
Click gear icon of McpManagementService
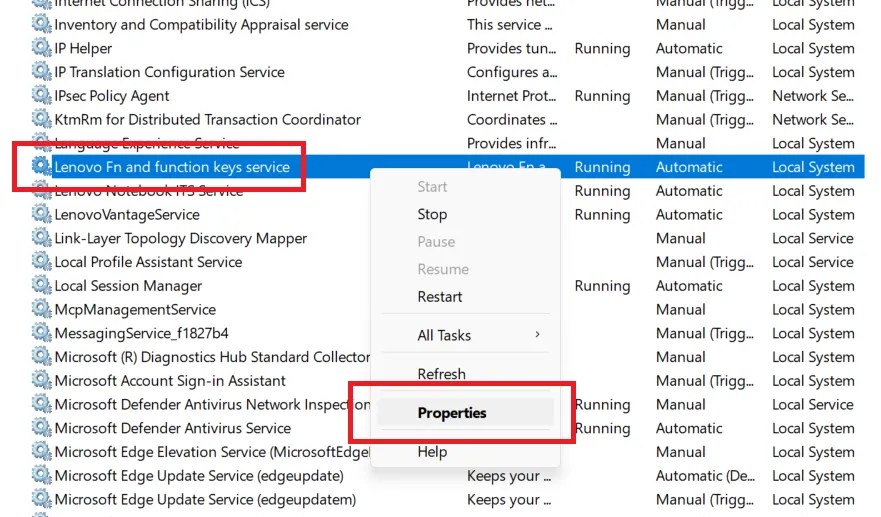42,309
